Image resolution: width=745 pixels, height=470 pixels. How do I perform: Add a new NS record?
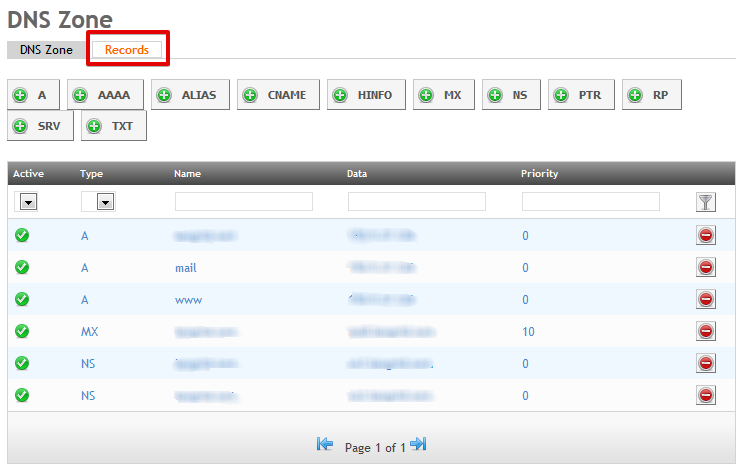(x=511, y=95)
